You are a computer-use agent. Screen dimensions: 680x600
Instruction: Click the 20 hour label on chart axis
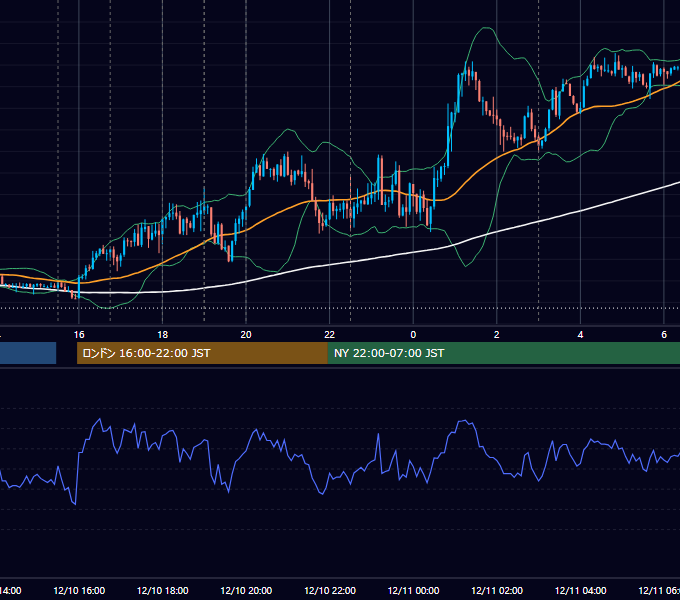pyautogui.click(x=246, y=335)
